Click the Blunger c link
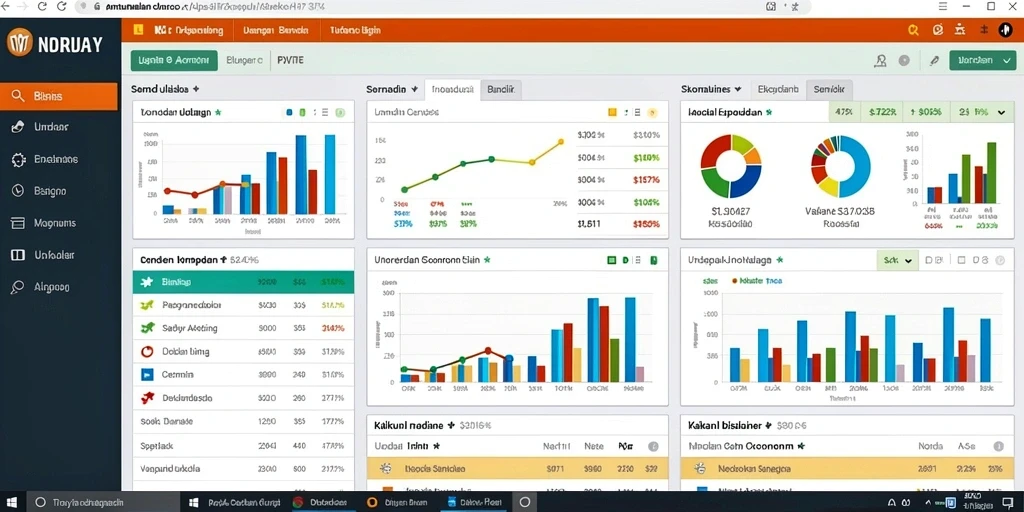Screen dimensions: 1024x512 [245, 60]
